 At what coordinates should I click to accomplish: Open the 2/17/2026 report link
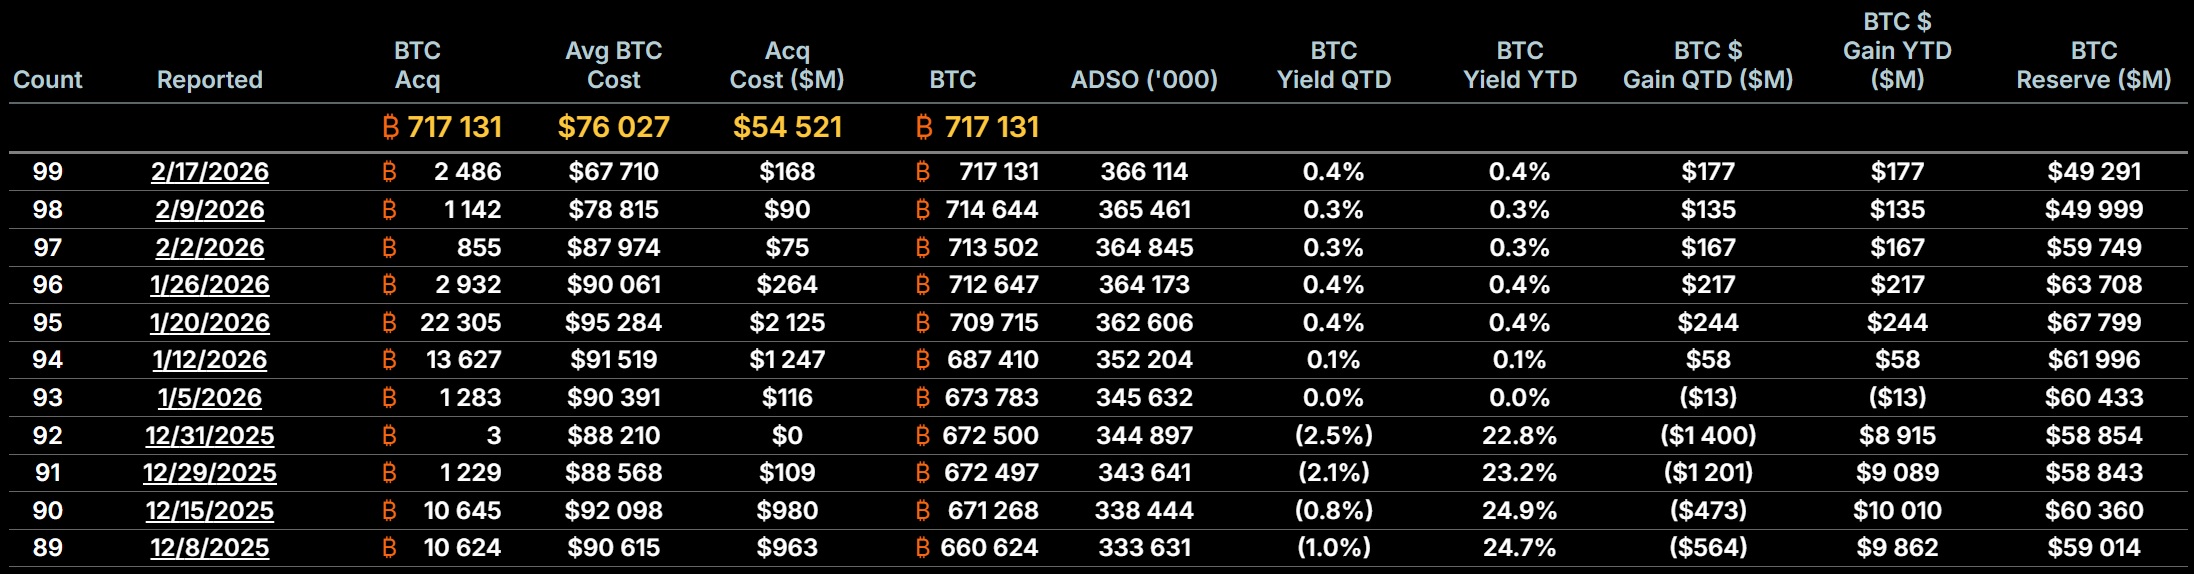pyautogui.click(x=210, y=172)
